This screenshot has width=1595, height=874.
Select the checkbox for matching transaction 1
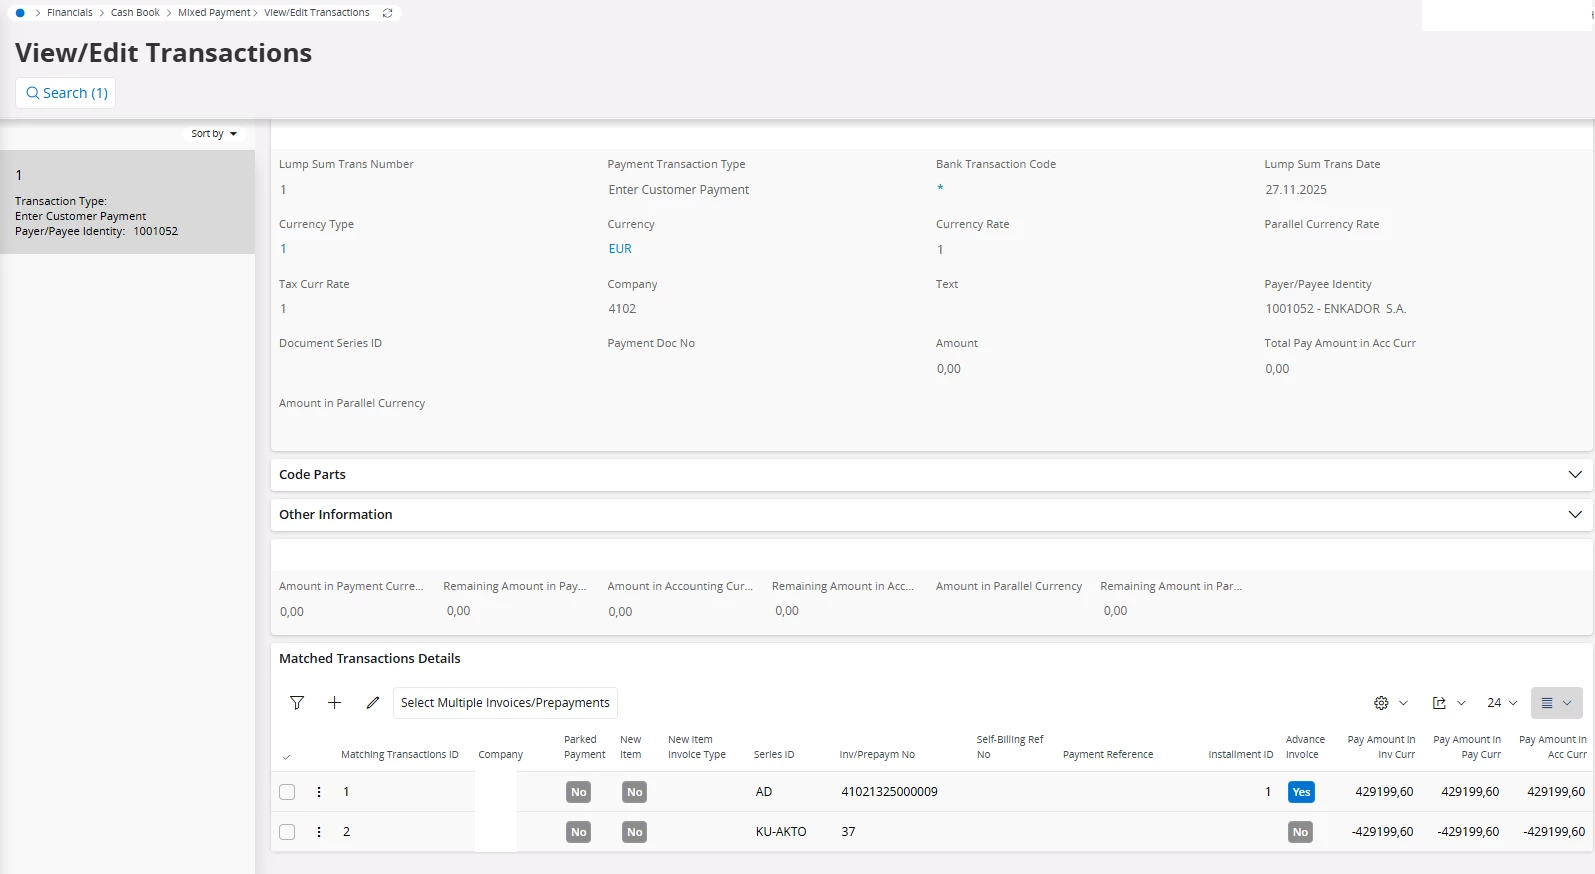(287, 792)
